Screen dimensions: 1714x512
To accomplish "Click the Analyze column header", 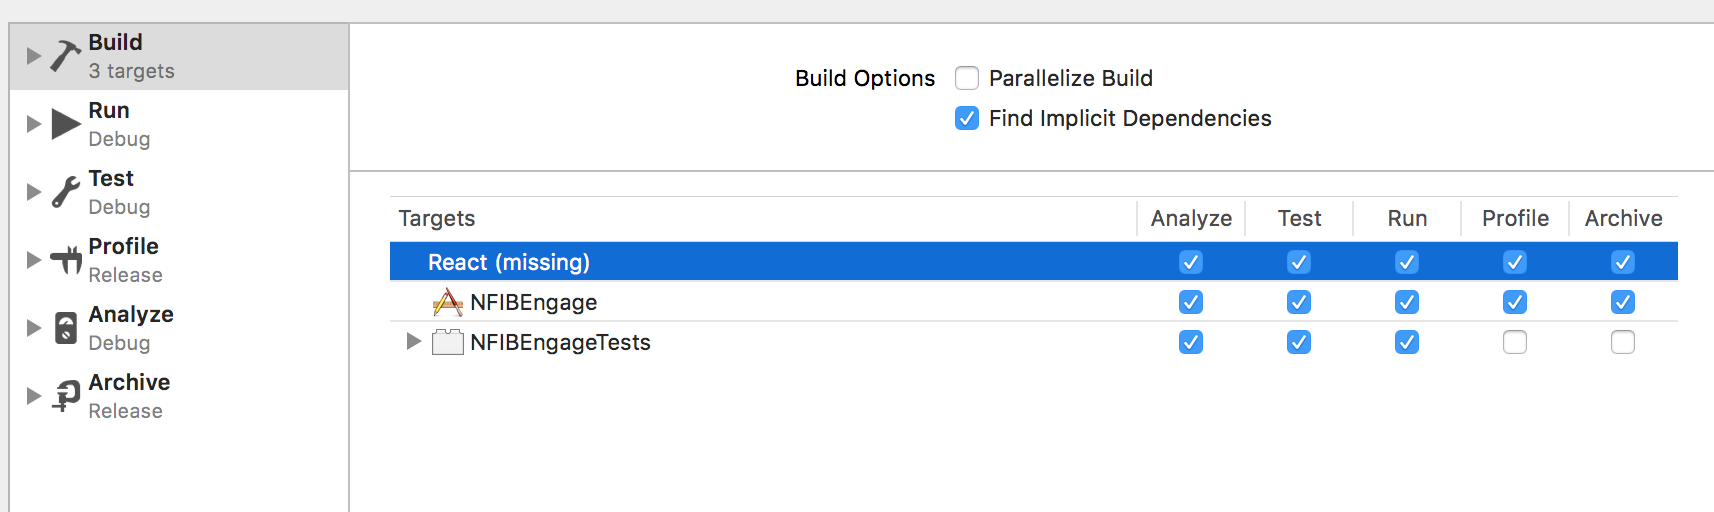I will coord(1191,218).
